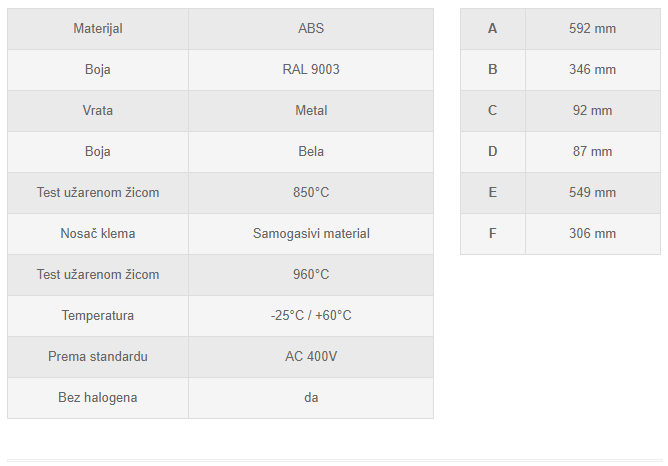Select the Vrata row label

click(98, 111)
